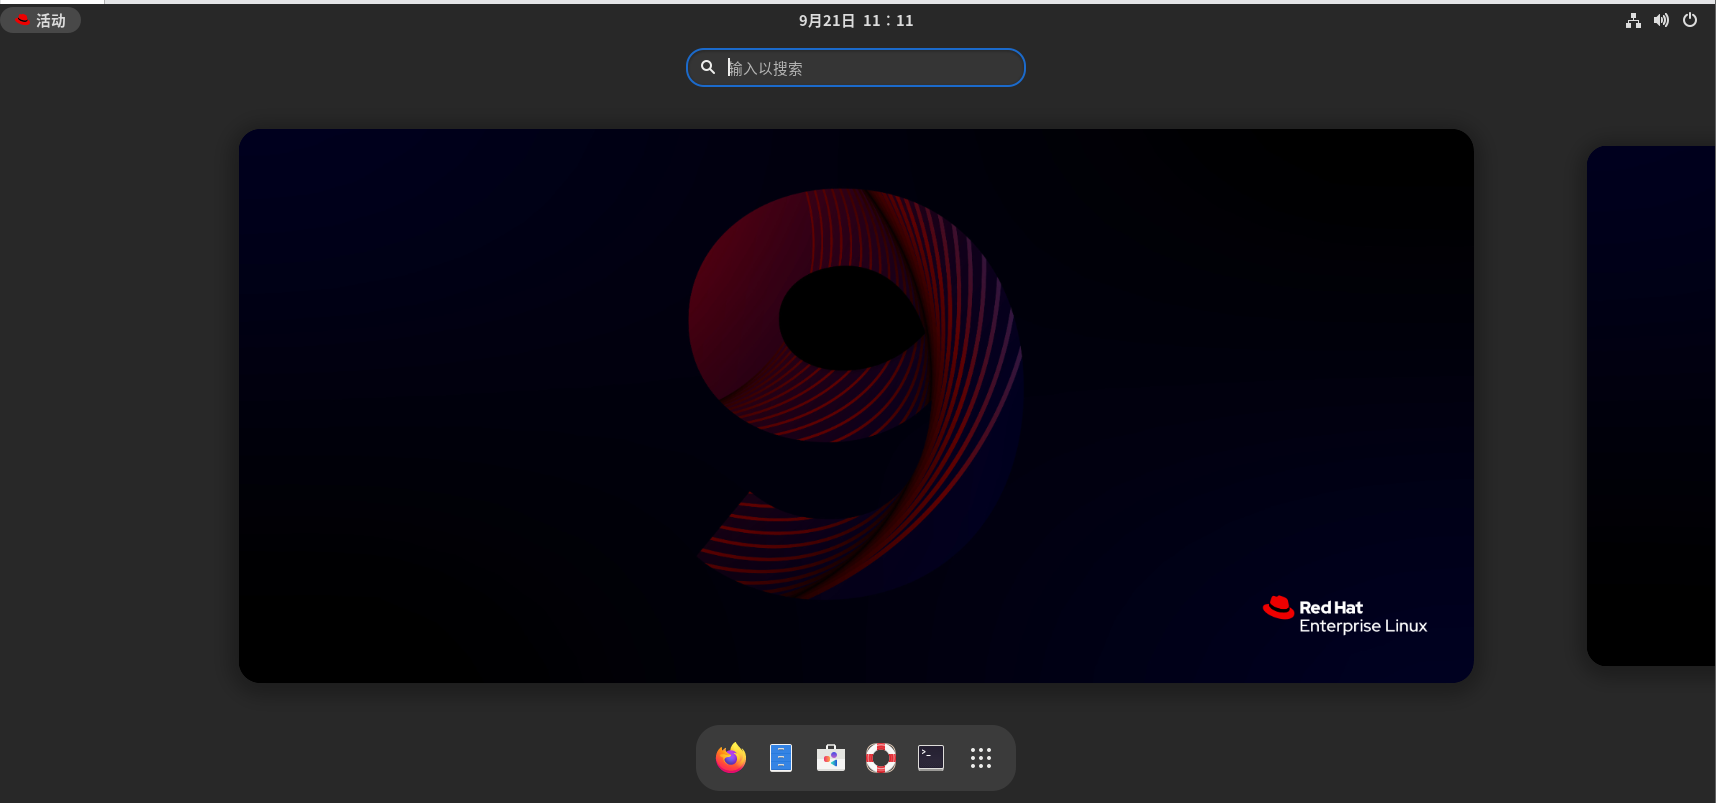
Task: Open the Files manager from the dash
Action: (781, 758)
